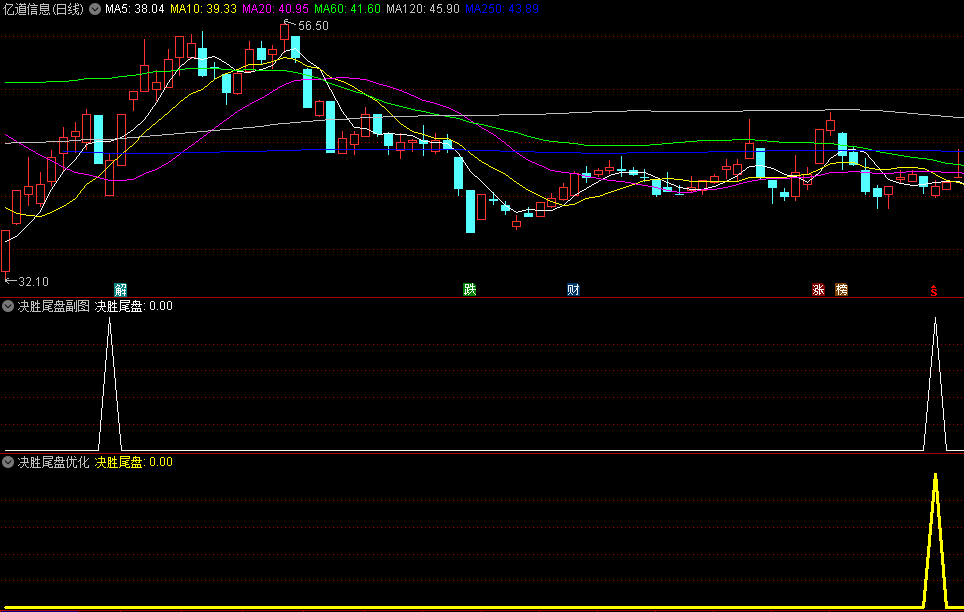Select the 决胜尾盘优化 indicator name
Screen dimensions: 964x612
pyautogui.click(x=53, y=462)
